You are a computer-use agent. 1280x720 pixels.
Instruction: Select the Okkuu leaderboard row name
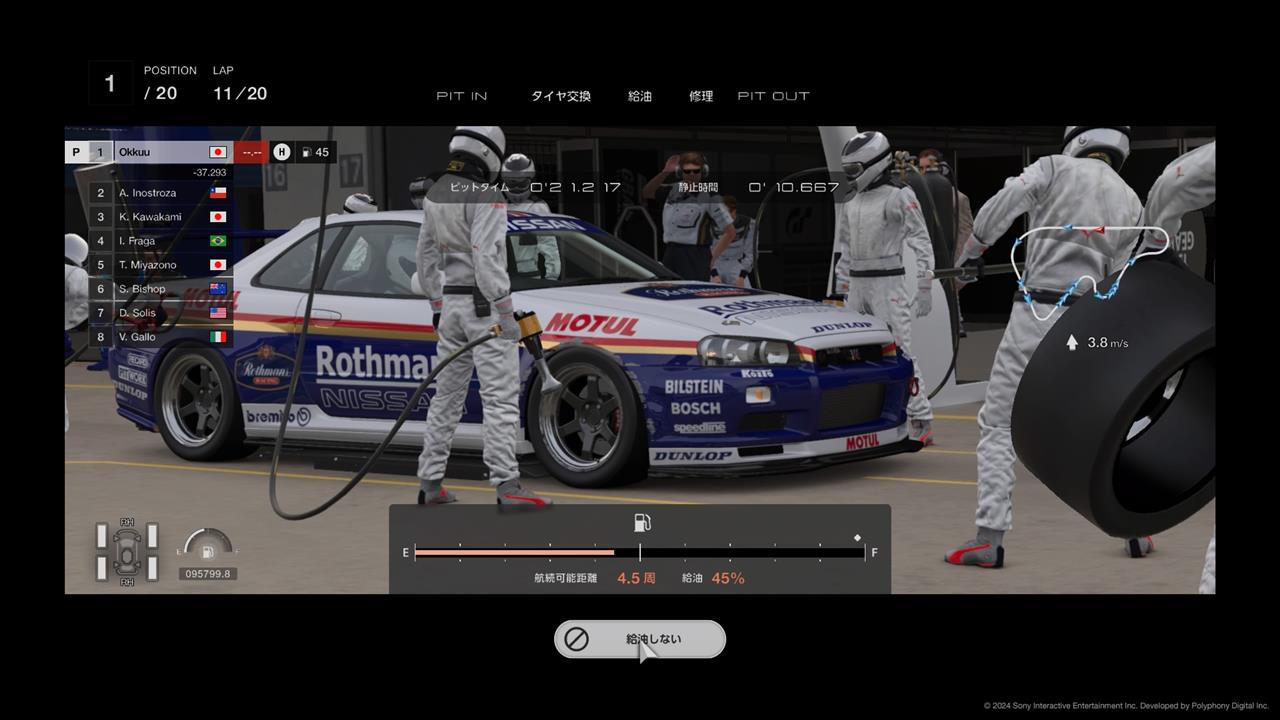tap(134, 152)
